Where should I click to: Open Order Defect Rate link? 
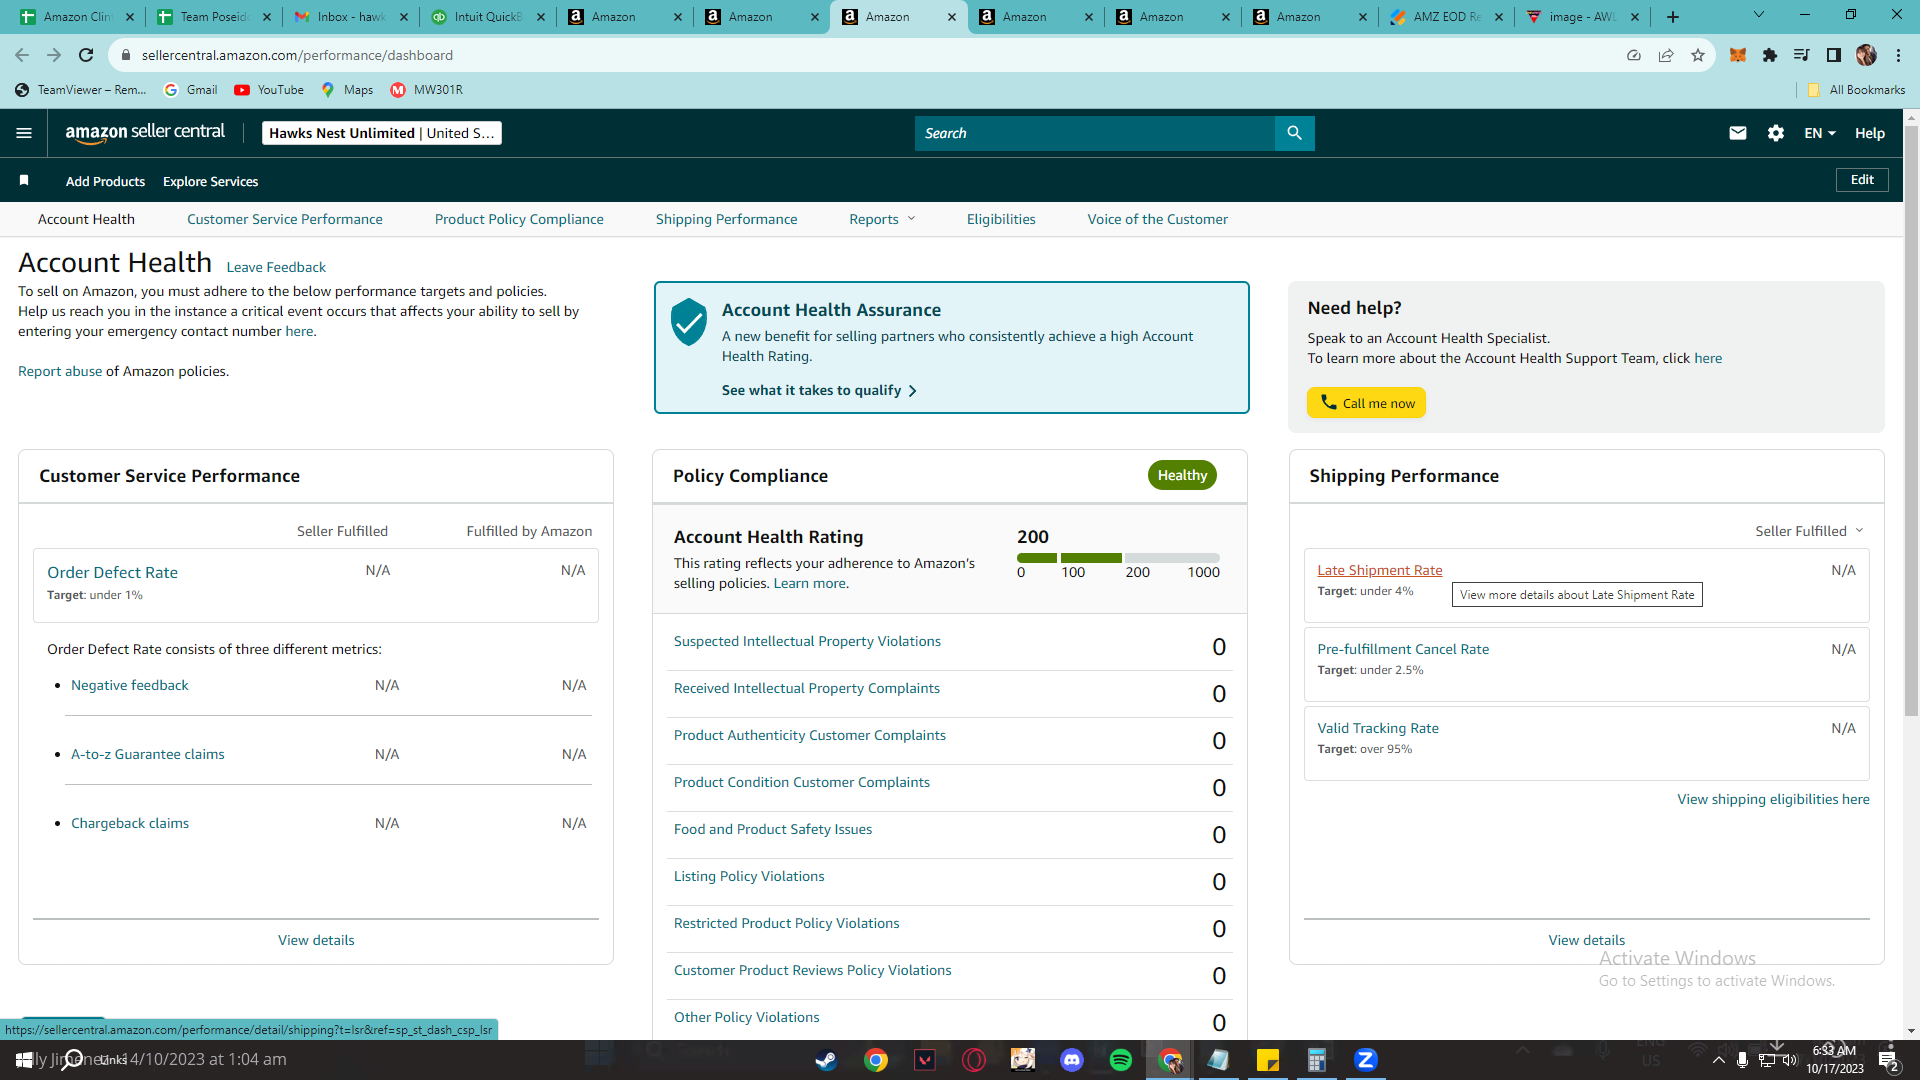112,572
